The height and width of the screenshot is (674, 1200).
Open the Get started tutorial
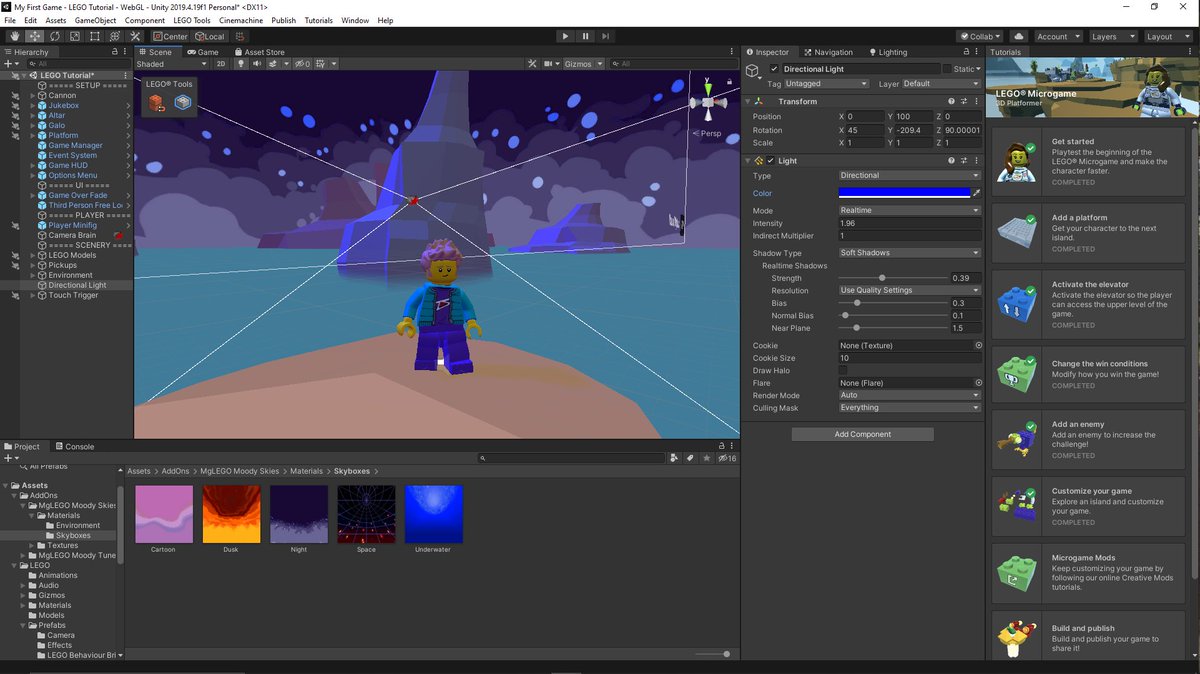1089,160
